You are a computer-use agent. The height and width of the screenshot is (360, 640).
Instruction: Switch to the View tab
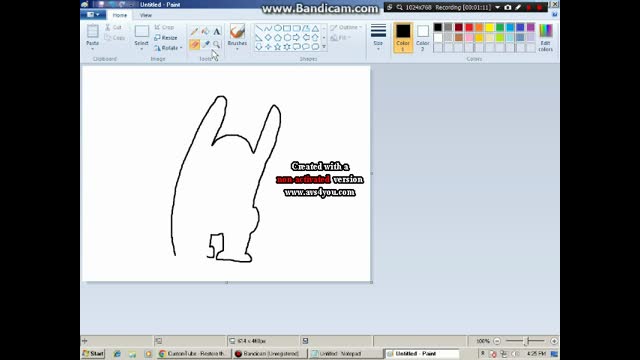pos(146,15)
